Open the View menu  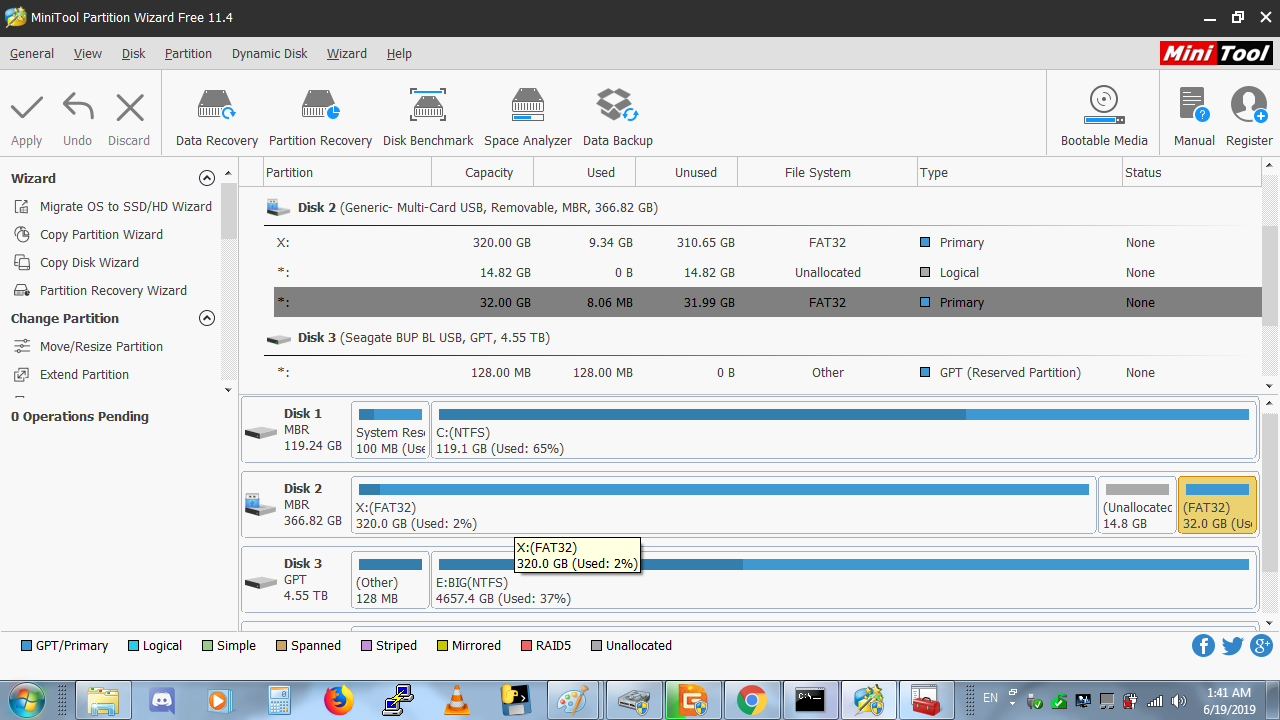click(x=88, y=54)
